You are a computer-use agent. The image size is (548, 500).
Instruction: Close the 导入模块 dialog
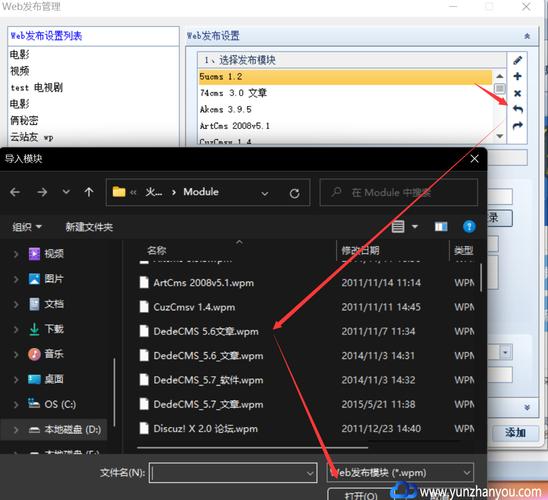point(474,159)
